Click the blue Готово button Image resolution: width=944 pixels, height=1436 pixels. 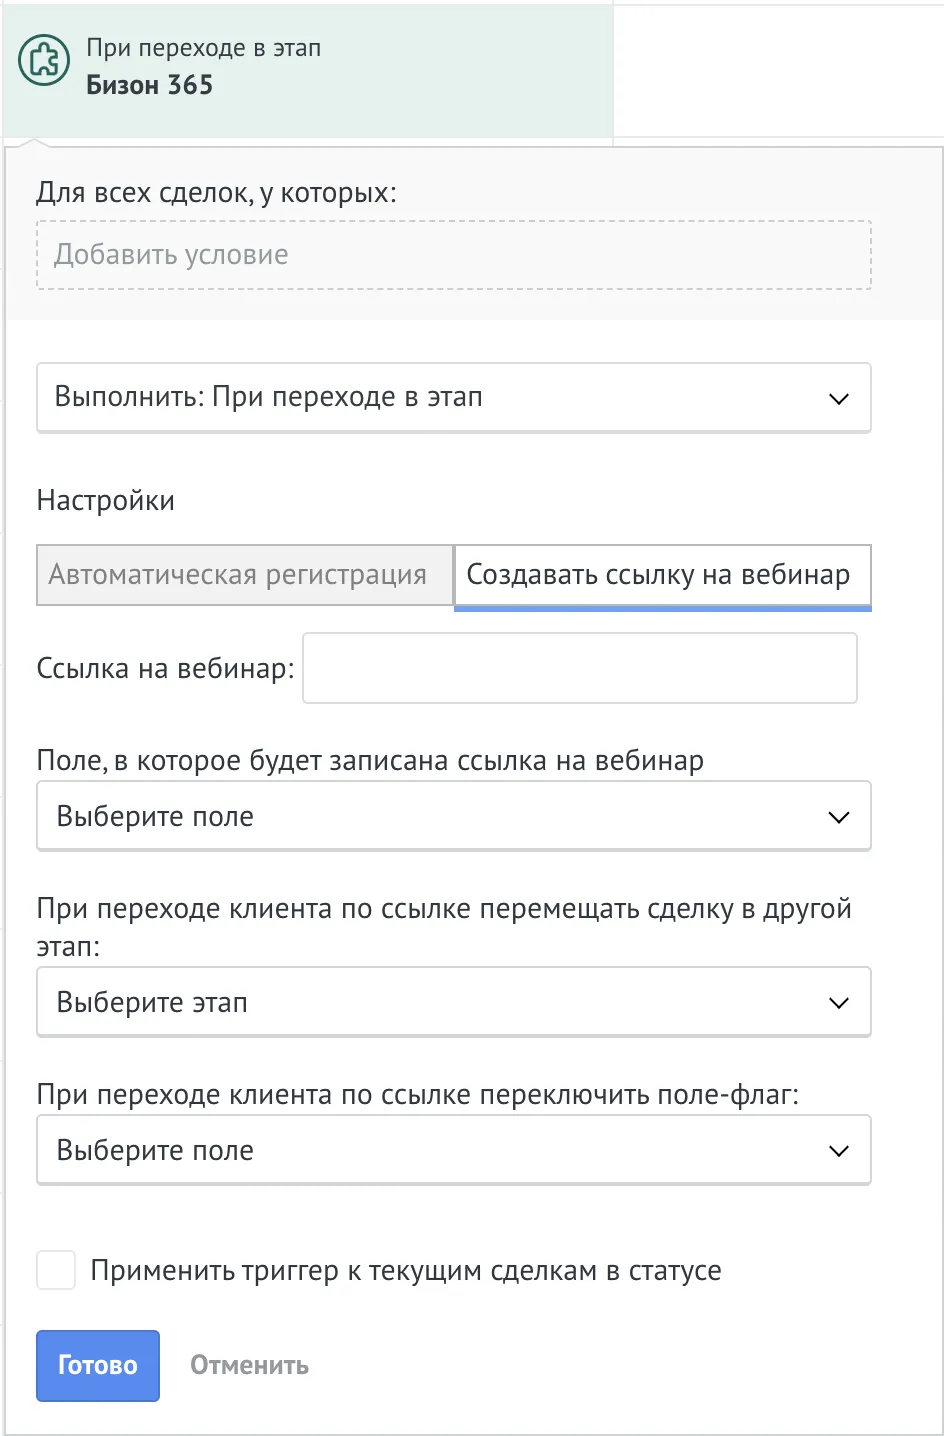click(x=98, y=1365)
